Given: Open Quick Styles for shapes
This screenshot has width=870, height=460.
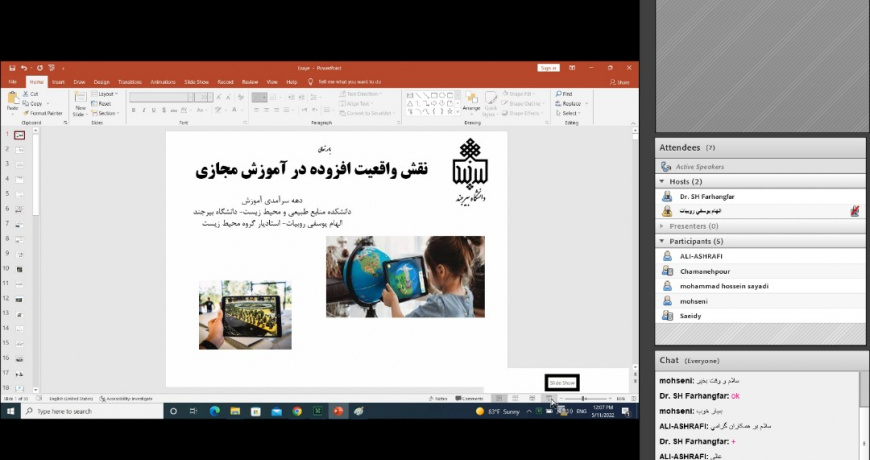Looking at the screenshot, I should [x=490, y=103].
